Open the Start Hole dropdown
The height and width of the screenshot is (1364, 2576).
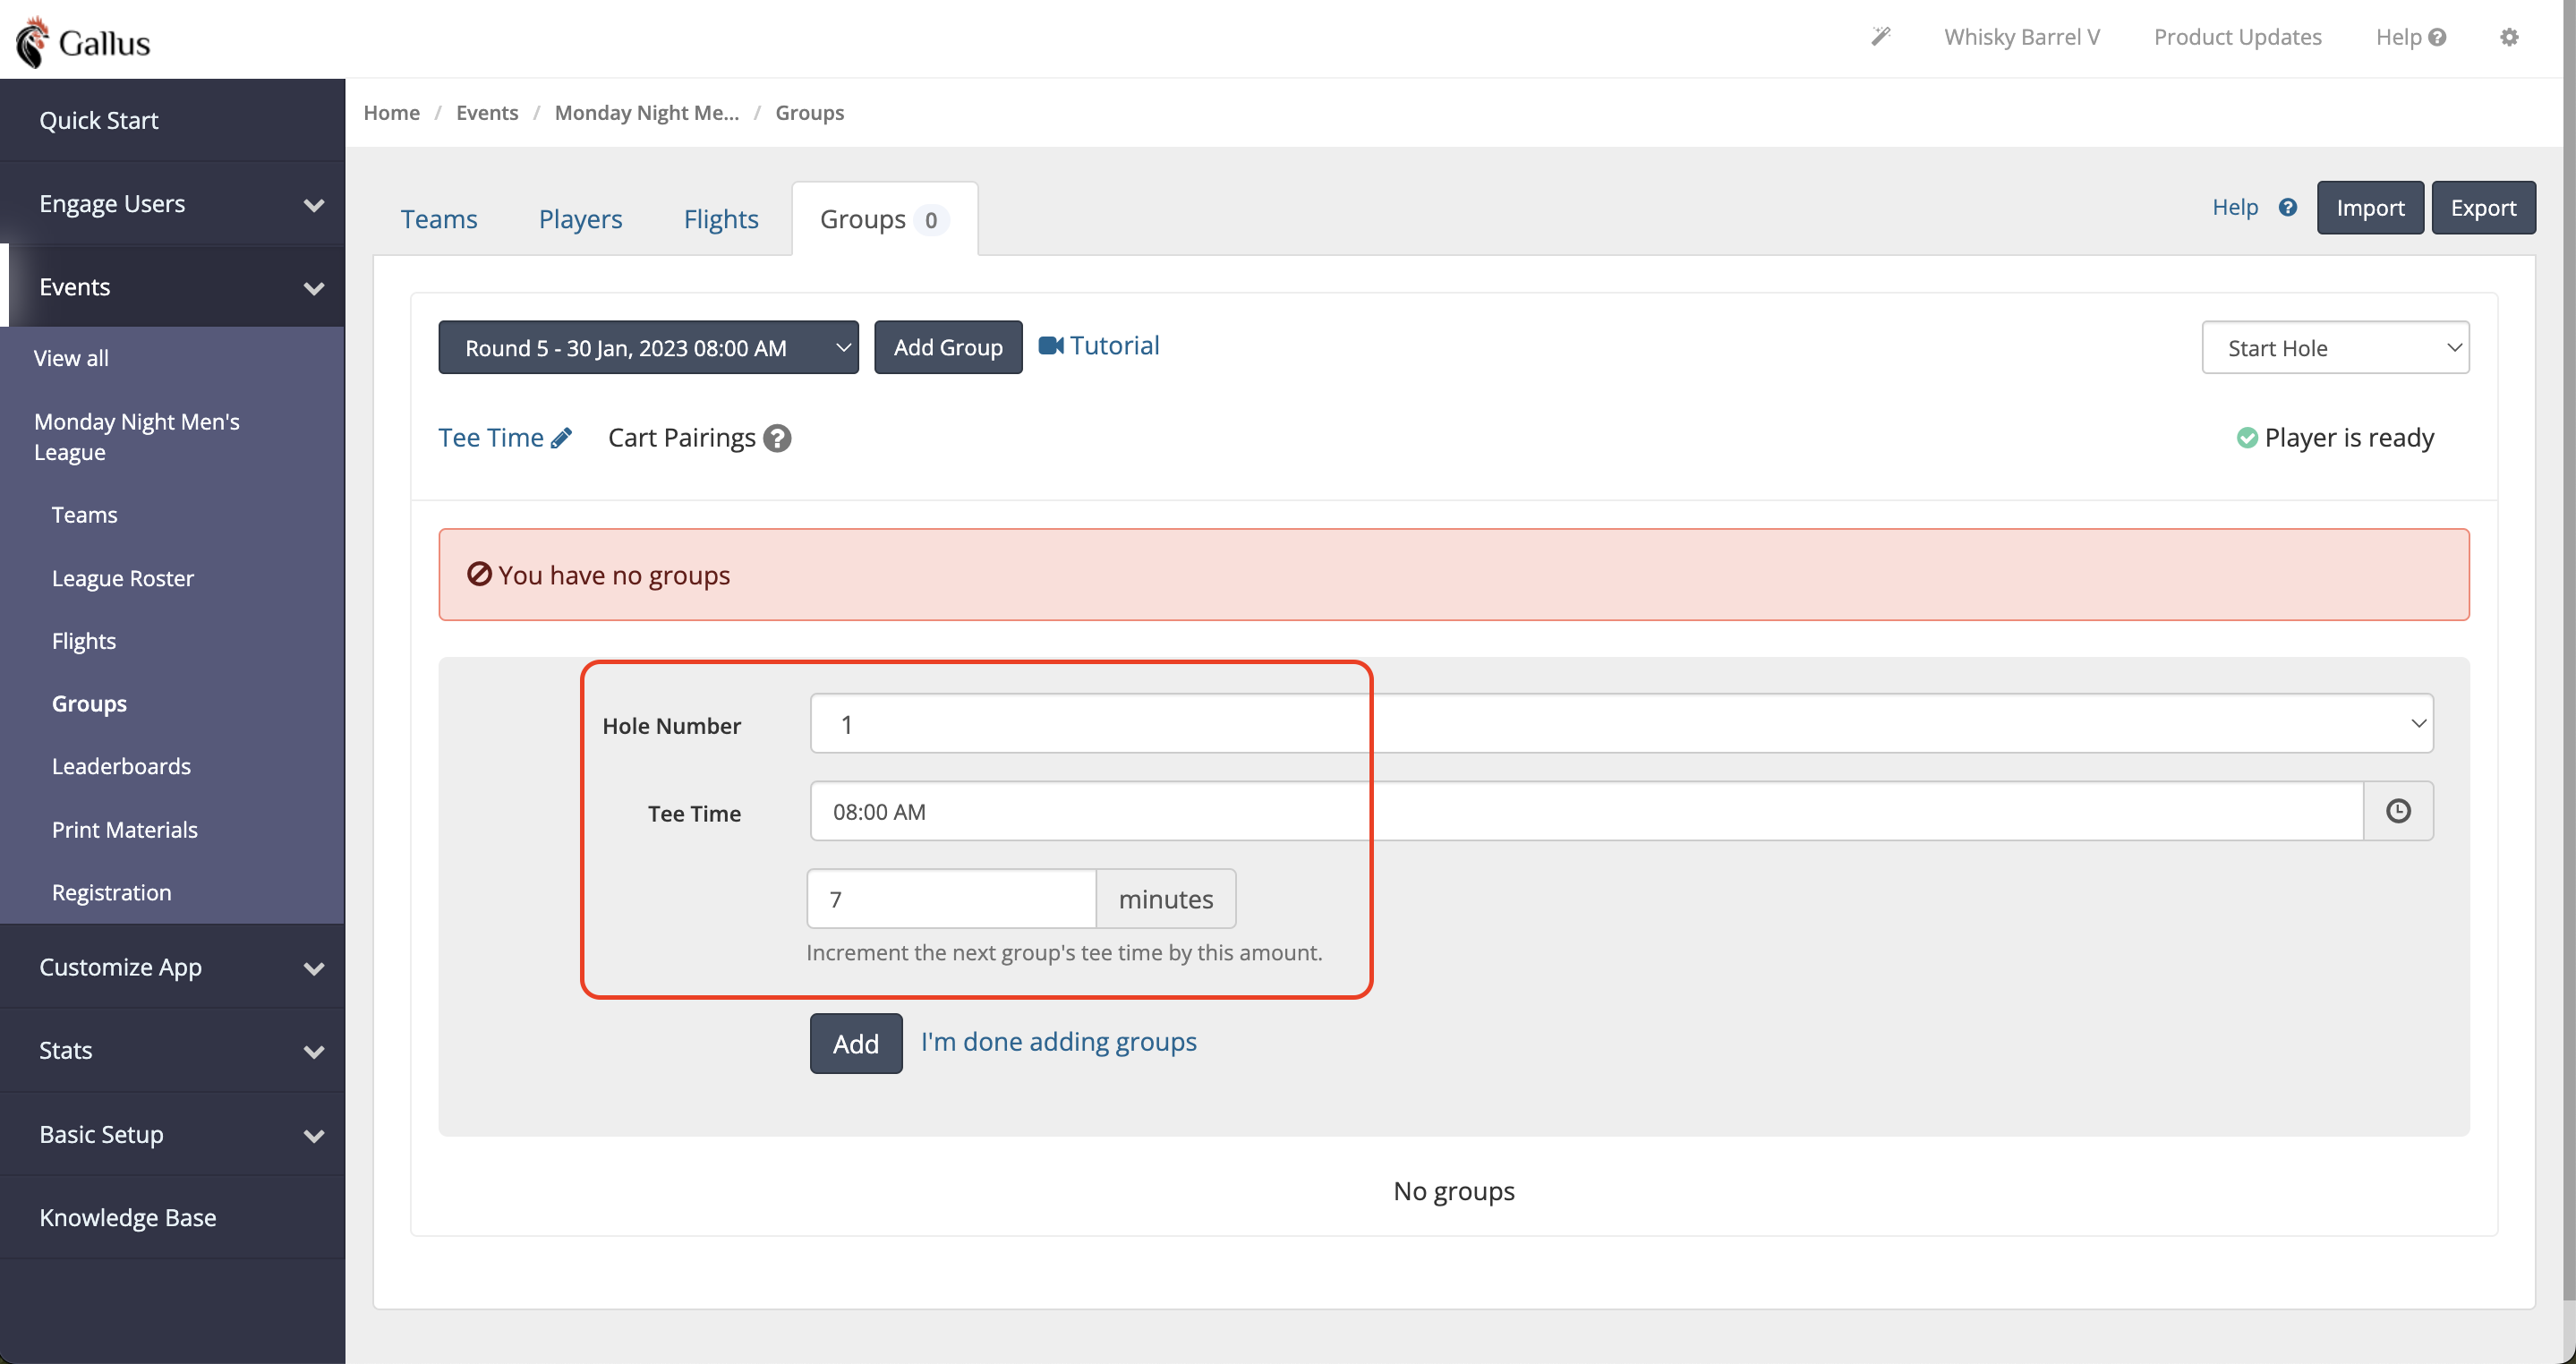tap(2335, 347)
